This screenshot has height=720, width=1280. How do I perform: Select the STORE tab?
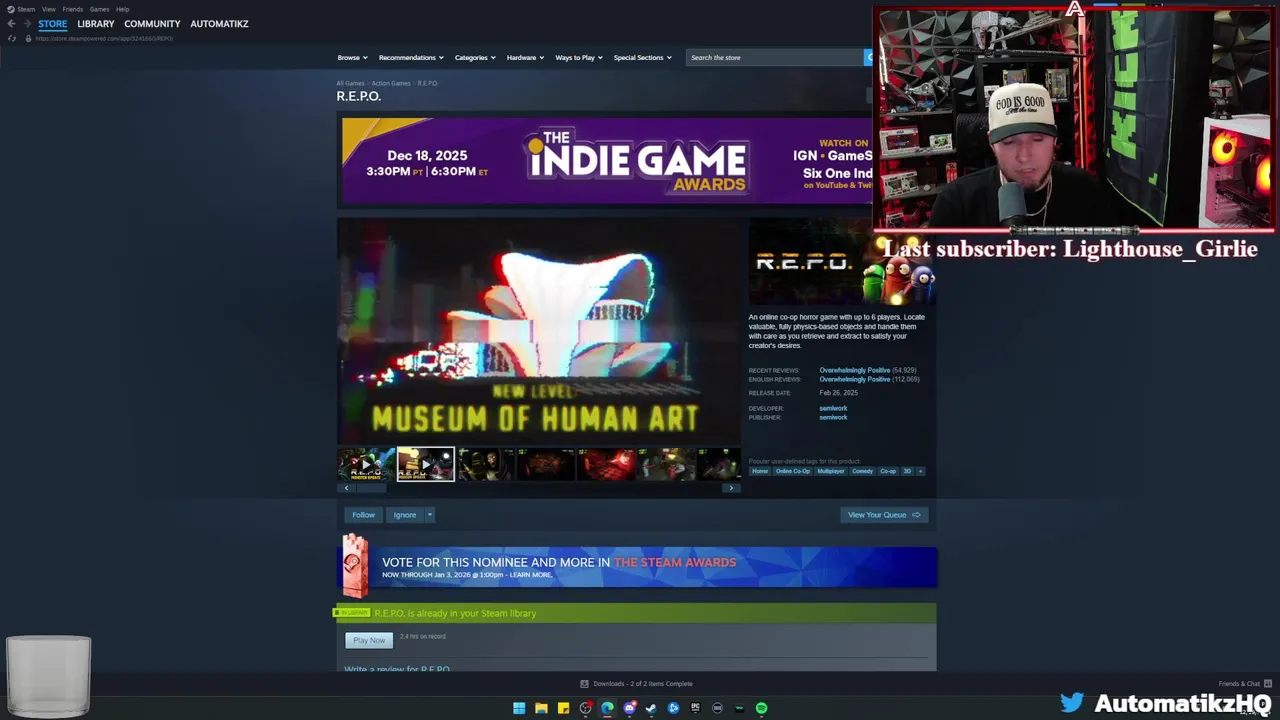[x=53, y=24]
